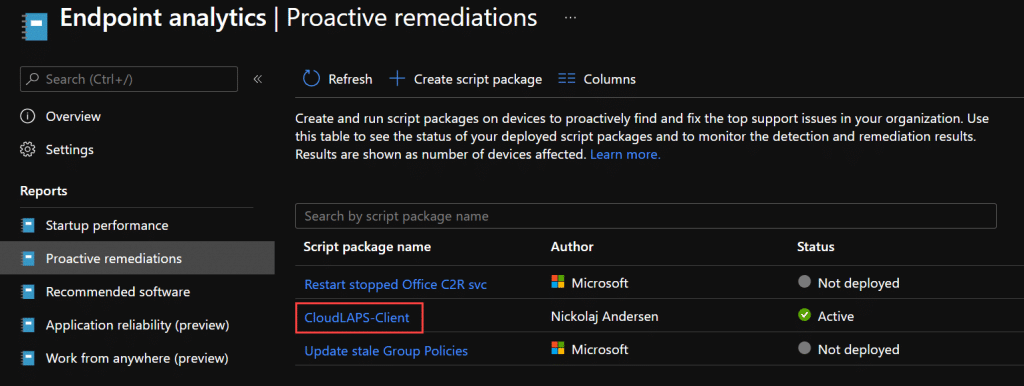Click the Search by script package name field
The height and width of the screenshot is (386, 1024).
coord(646,216)
